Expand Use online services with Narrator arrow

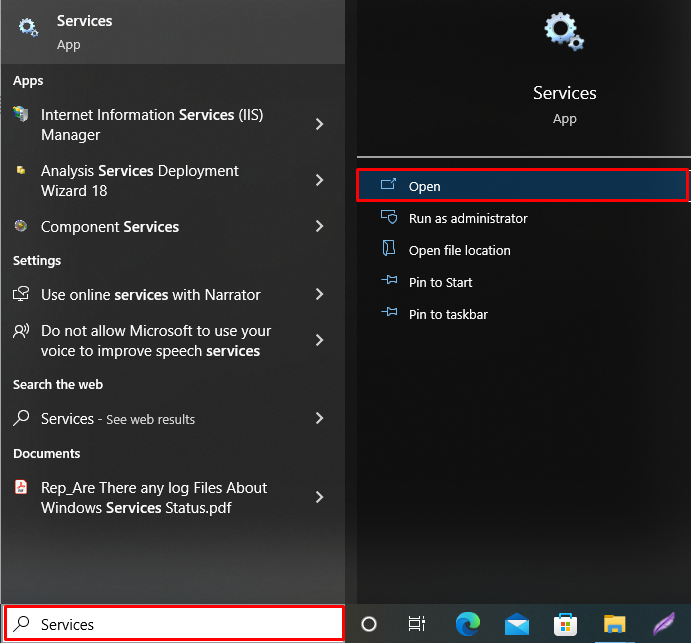[319, 294]
